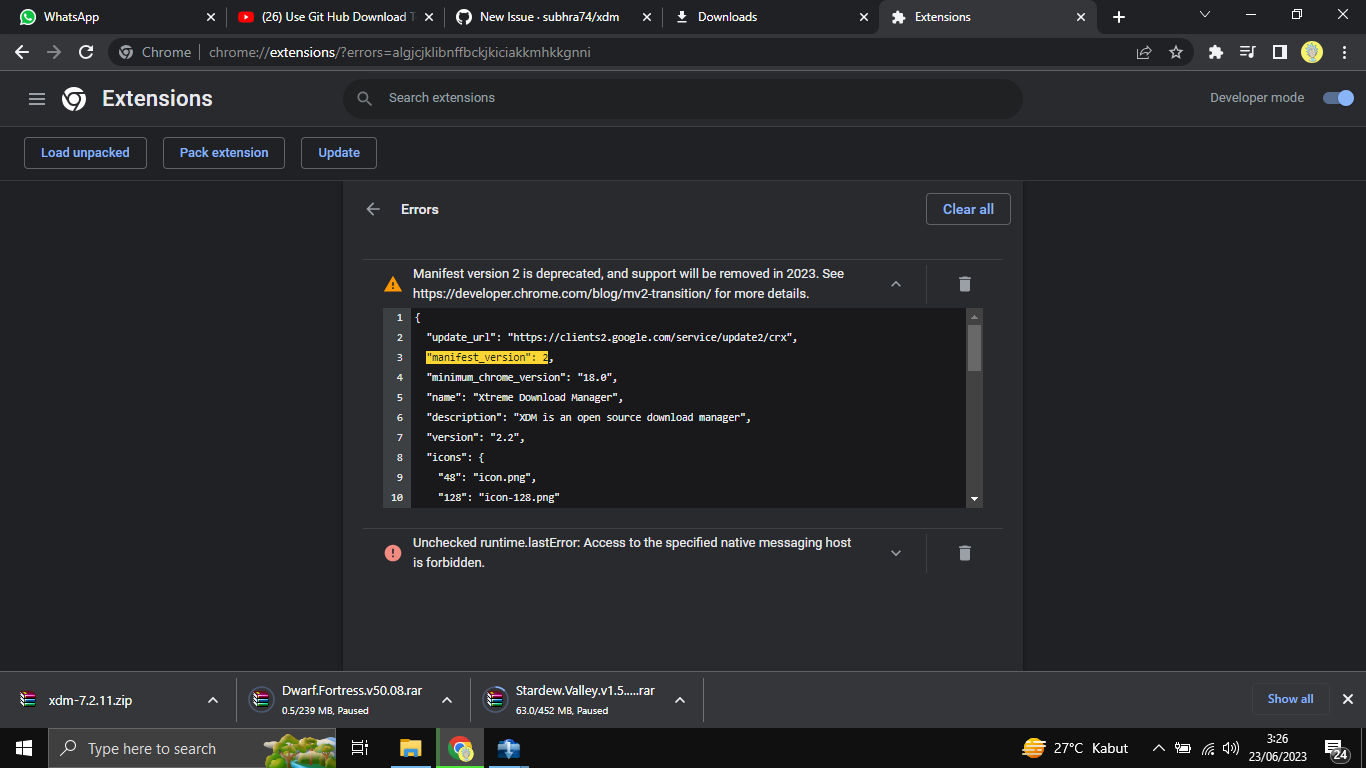Launch Xtreme Download Manager from the taskbar
The height and width of the screenshot is (768, 1366).
pos(508,748)
